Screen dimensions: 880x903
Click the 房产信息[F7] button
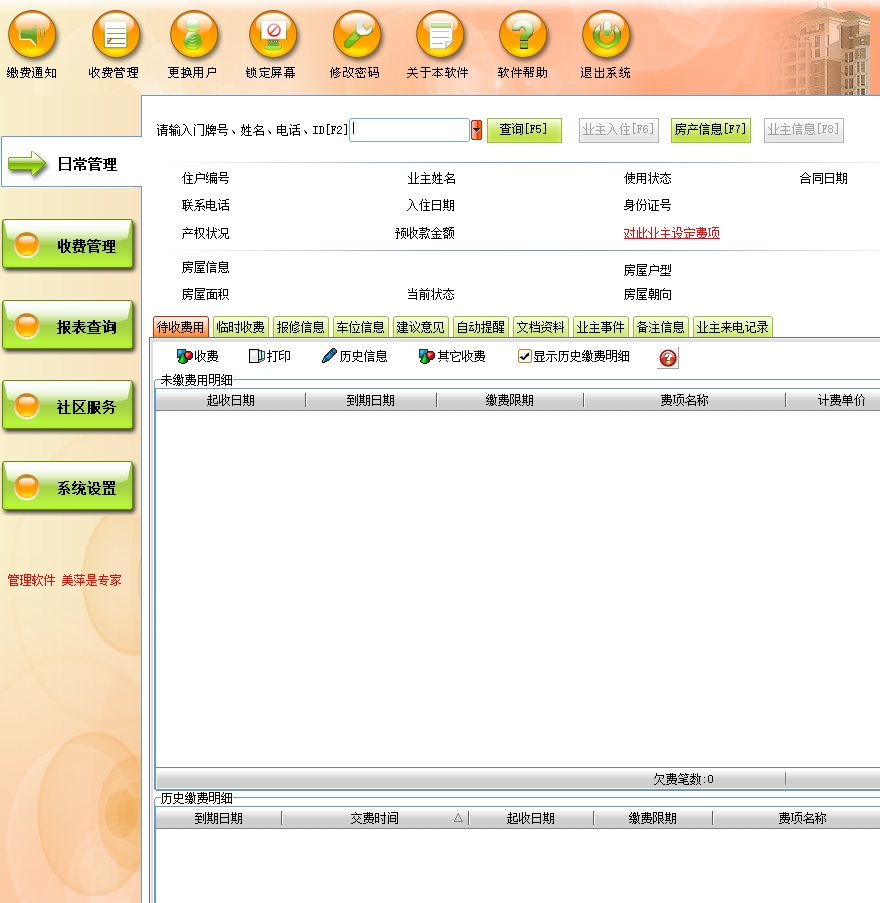(710, 130)
